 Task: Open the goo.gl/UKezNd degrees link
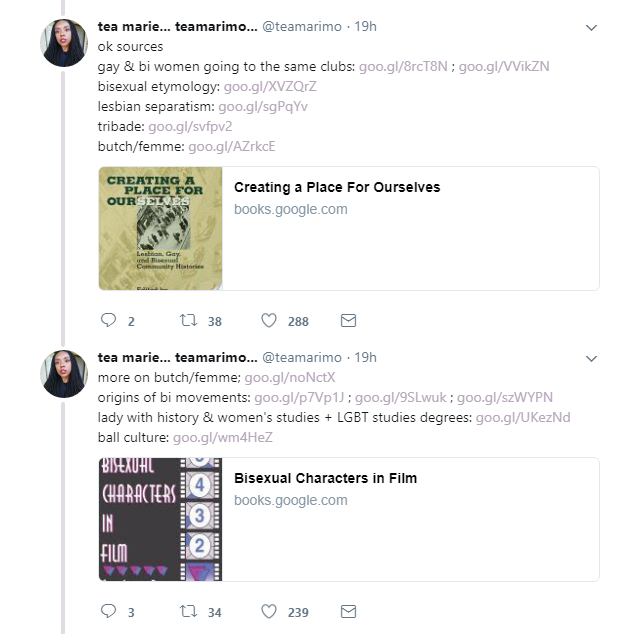[x=522, y=417]
